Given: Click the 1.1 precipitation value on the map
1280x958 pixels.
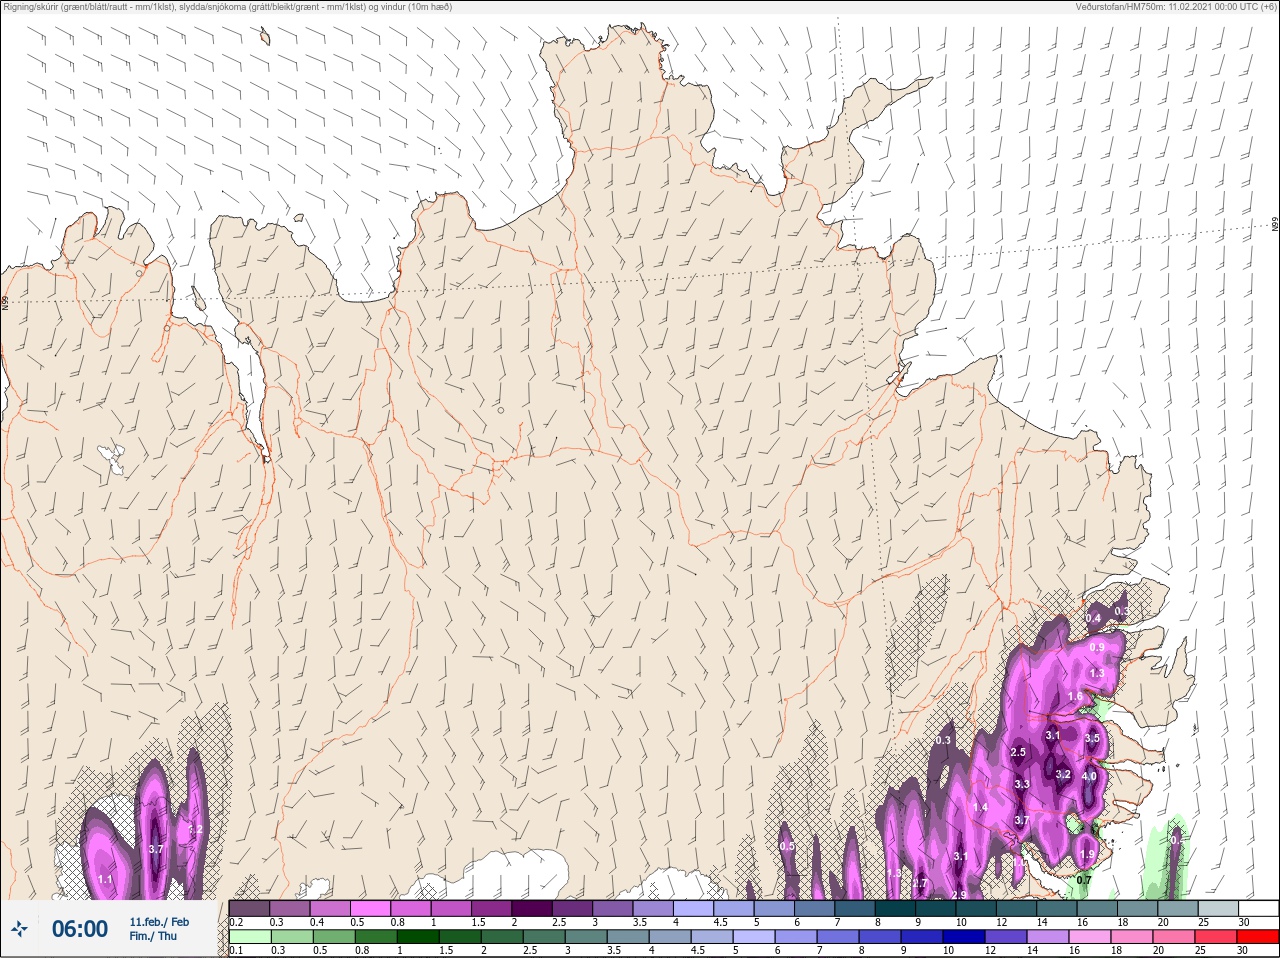Looking at the screenshot, I should (x=105, y=880).
